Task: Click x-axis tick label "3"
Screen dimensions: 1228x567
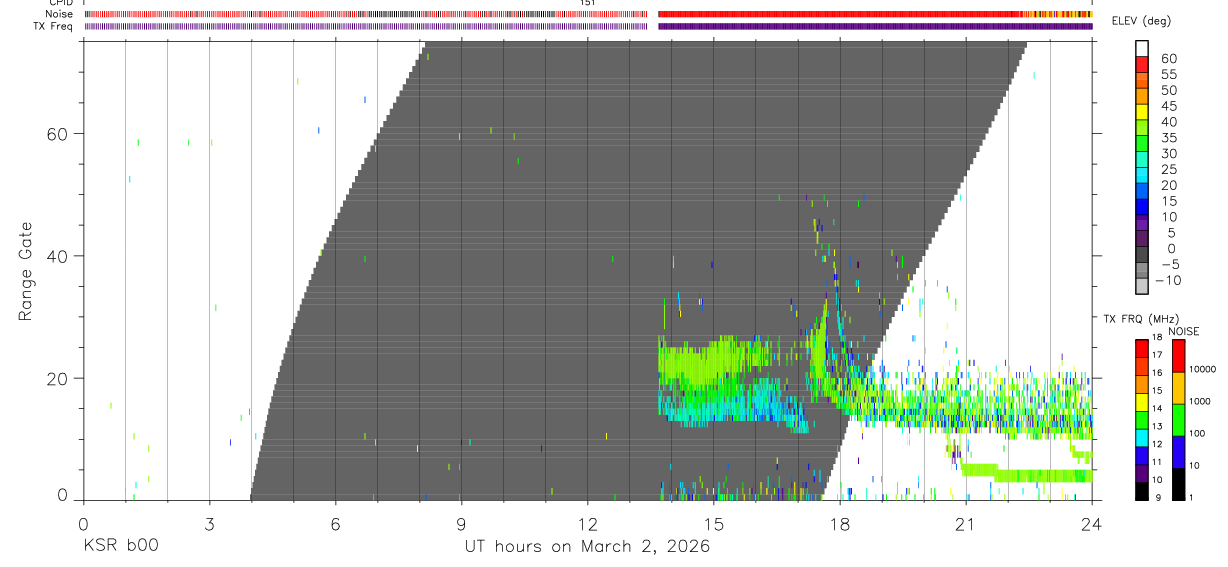Action: point(209,523)
